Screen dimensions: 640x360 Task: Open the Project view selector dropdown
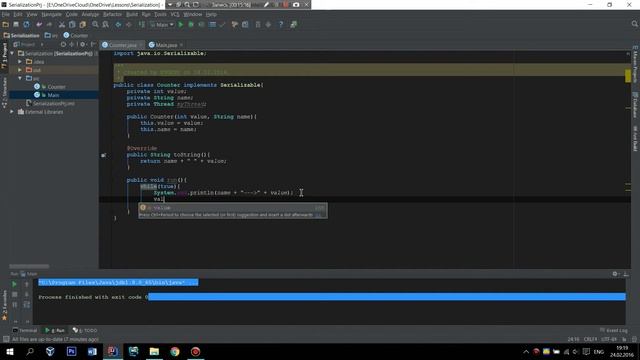click(x=29, y=44)
